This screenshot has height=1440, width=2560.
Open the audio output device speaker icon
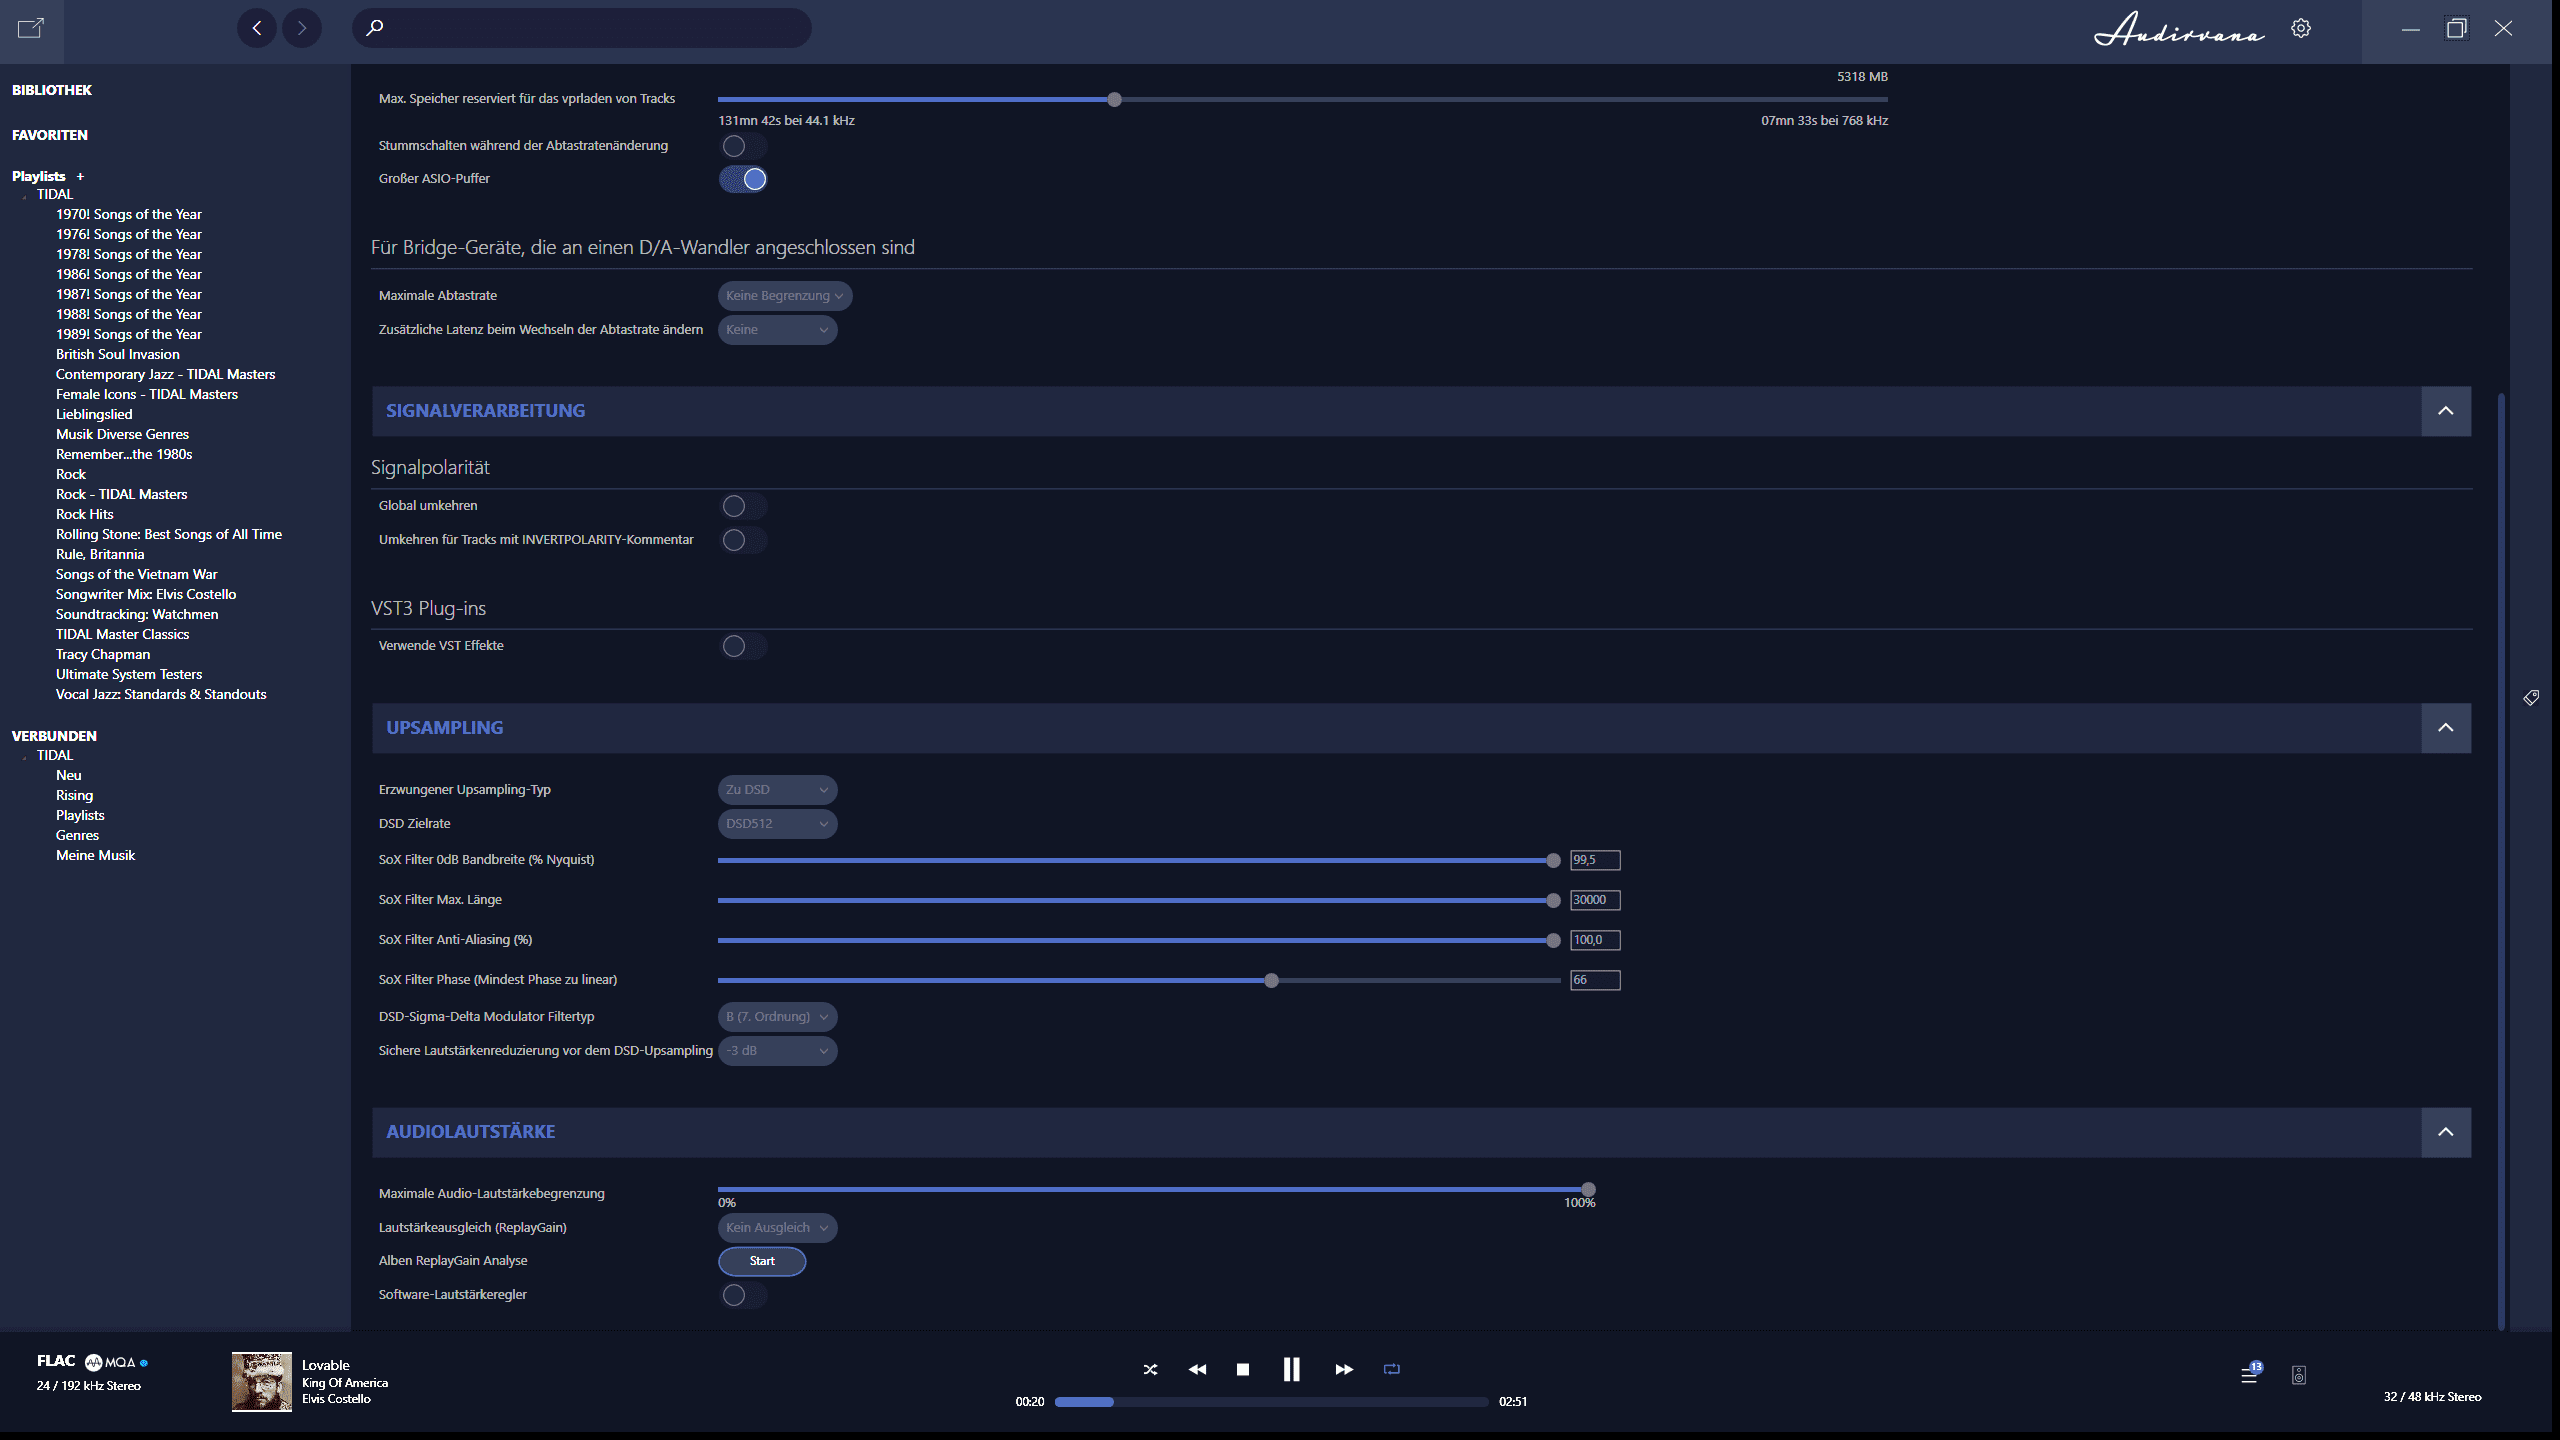2299,1376
